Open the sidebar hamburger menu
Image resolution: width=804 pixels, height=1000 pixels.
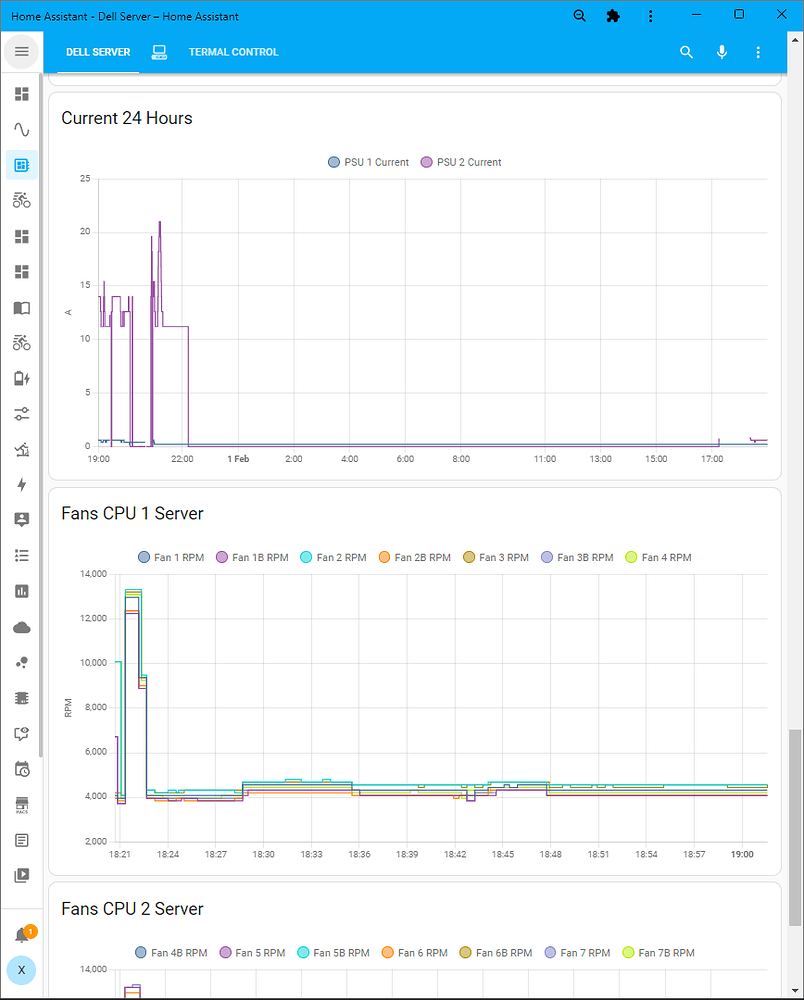[x=21, y=51]
